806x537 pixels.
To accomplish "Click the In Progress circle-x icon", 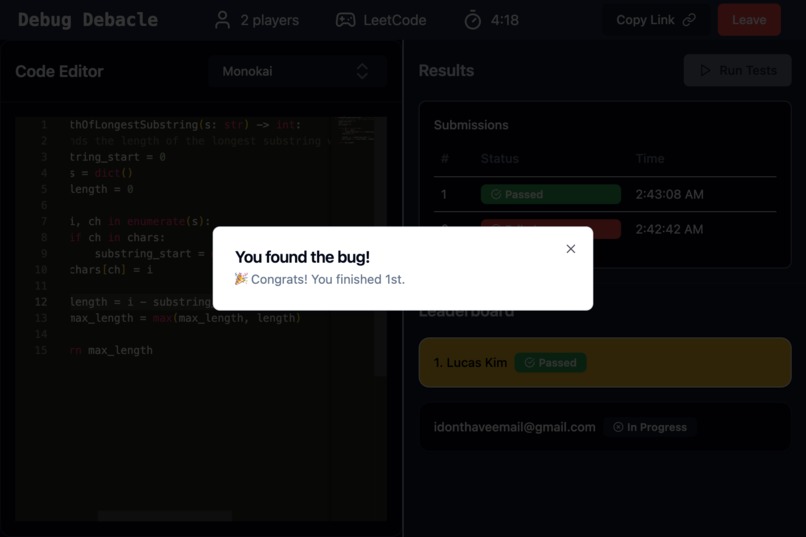I will pyautogui.click(x=618, y=427).
